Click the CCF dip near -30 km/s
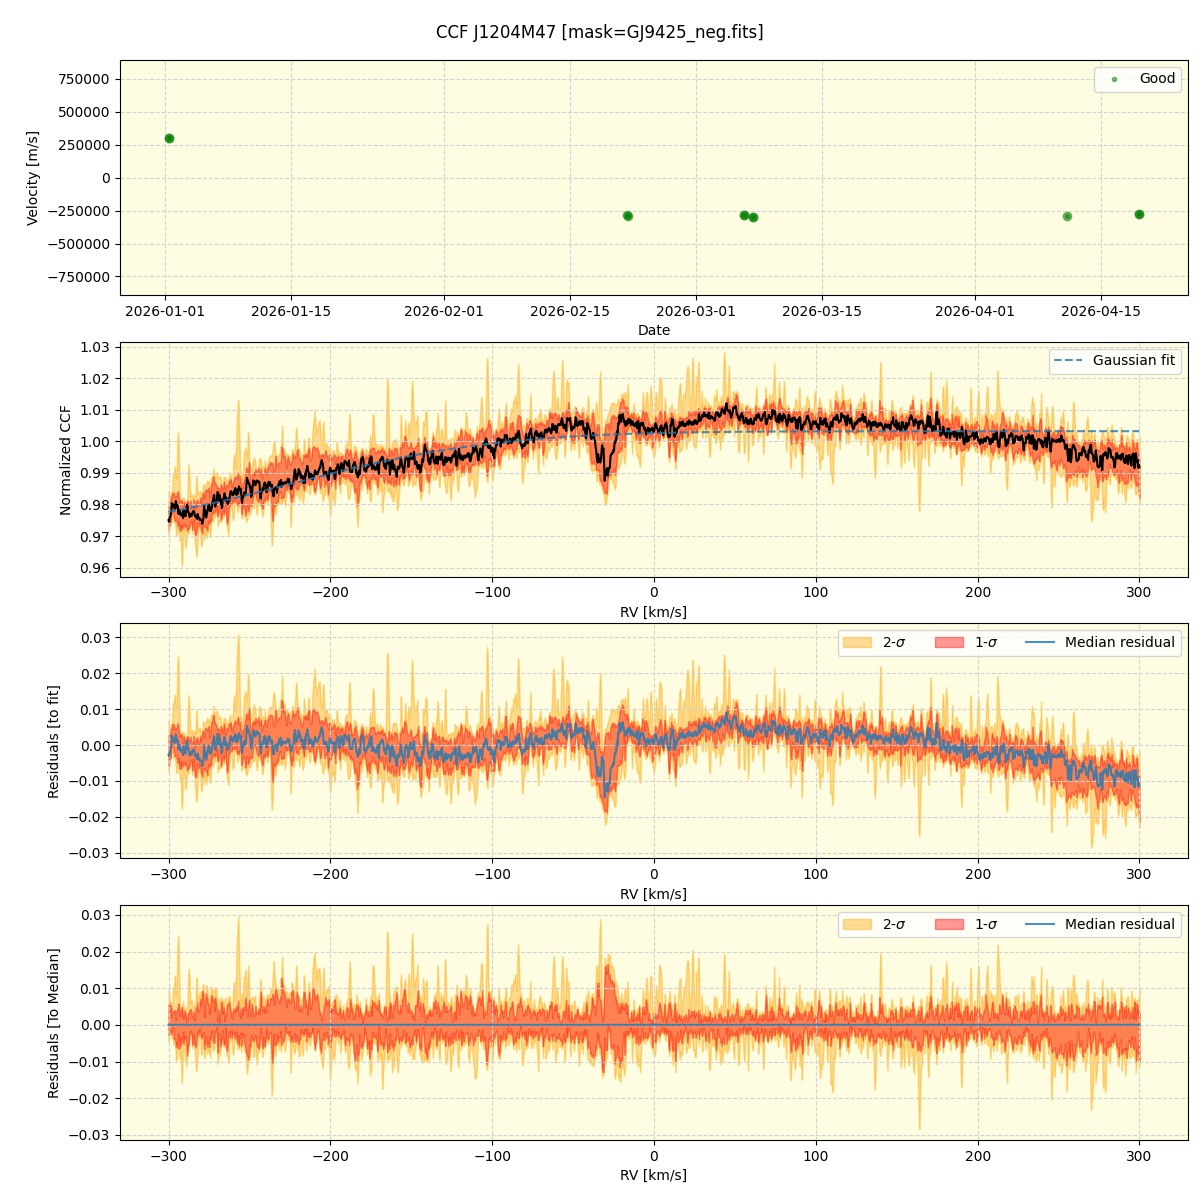Screen dimensions: 1200x1200 click(605, 468)
